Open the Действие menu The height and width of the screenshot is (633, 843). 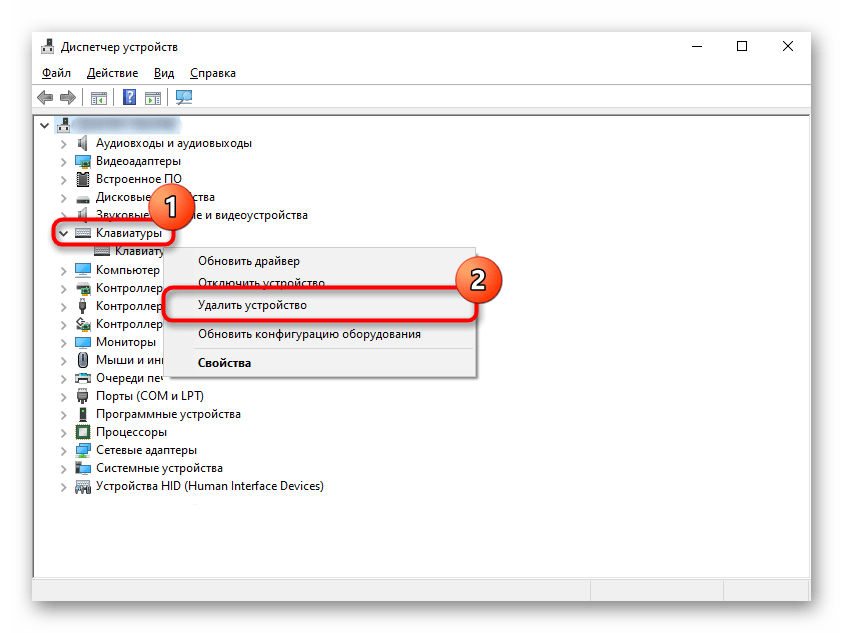tap(112, 73)
